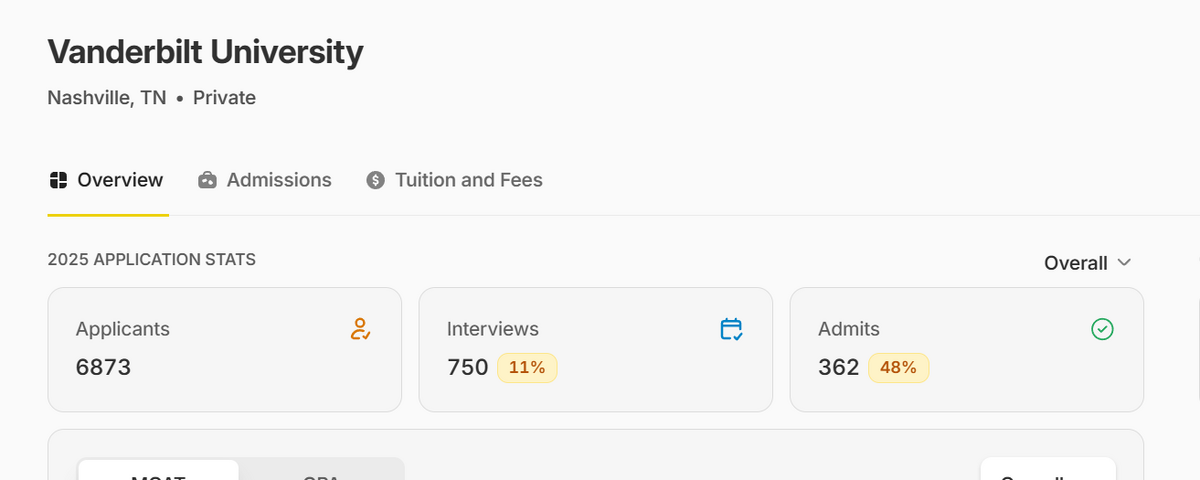
Task: Click the Admissions briefcase icon
Action: (x=207, y=181)
